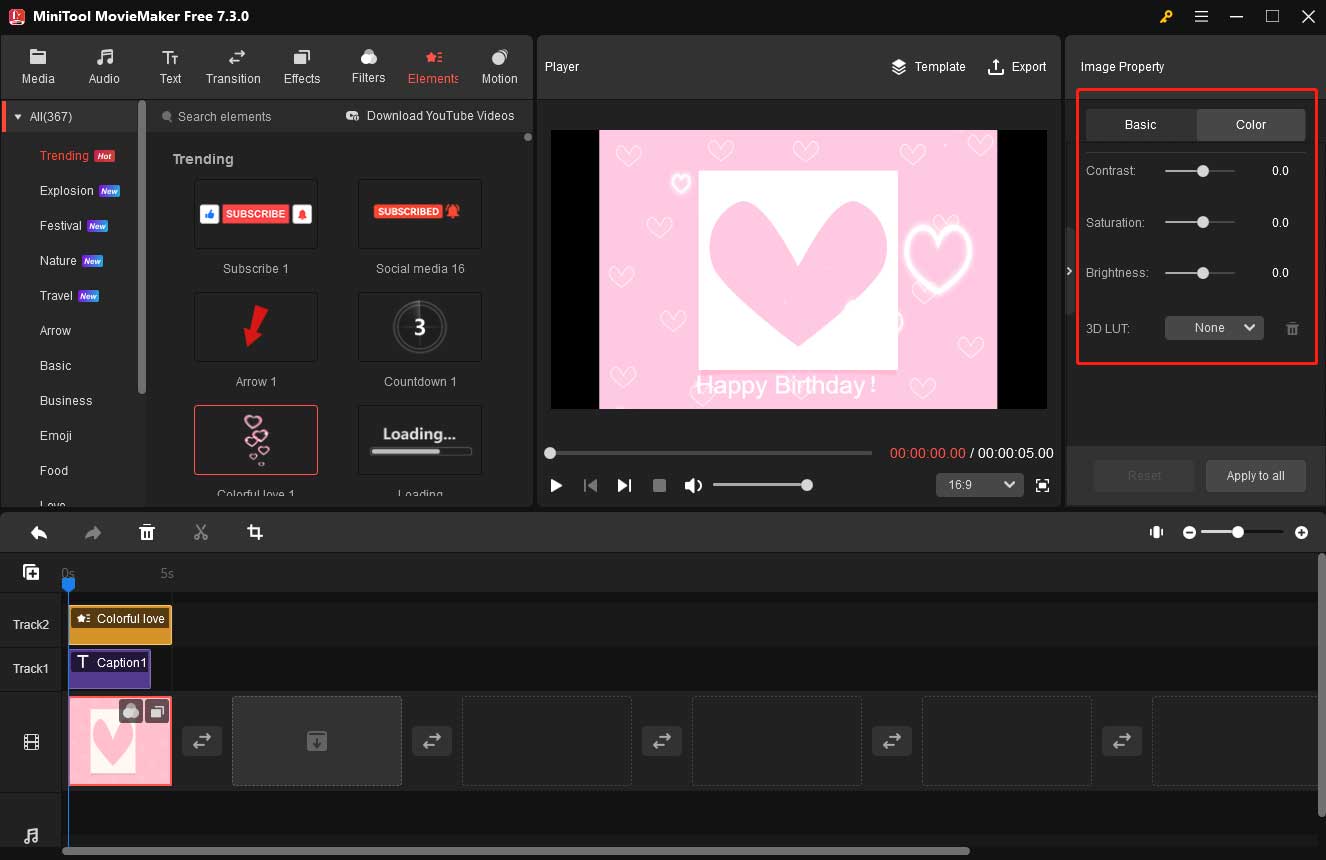Open the Audio tab
Viewport: 1326px width, 860px height.
click(104, 66)
